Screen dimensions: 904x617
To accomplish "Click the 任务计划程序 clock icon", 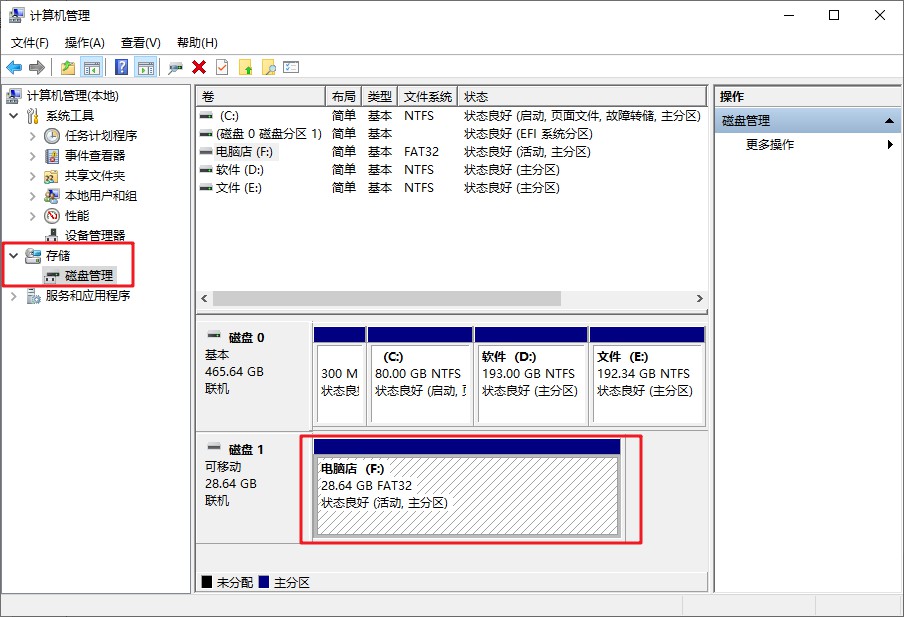I will coord(53,136).
